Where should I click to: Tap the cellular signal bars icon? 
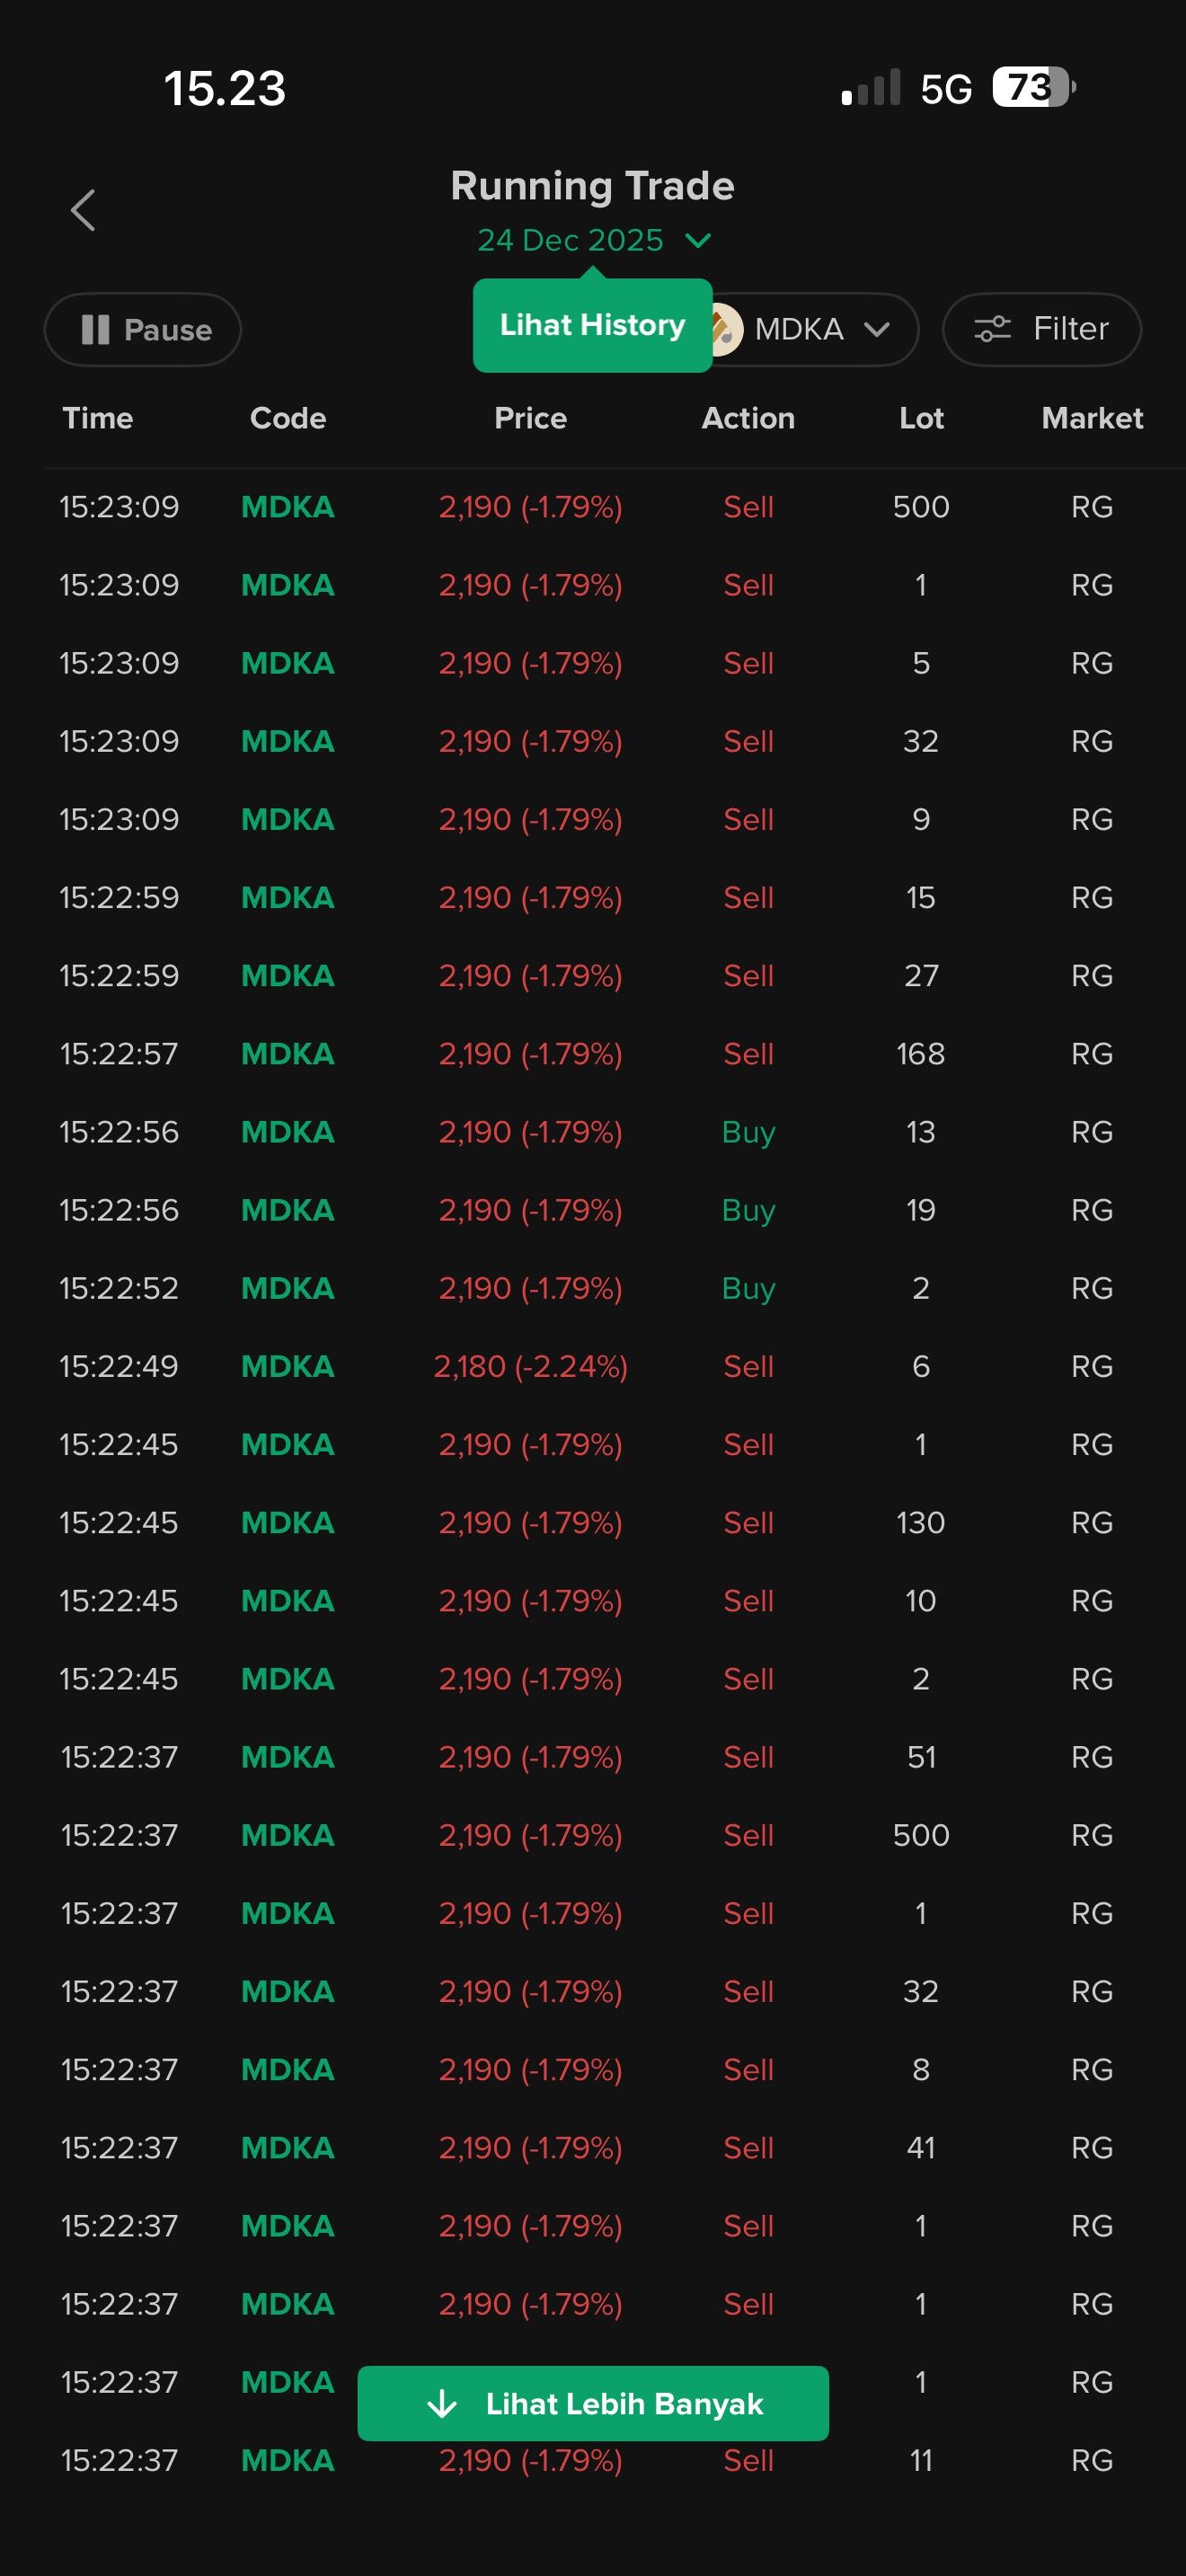(x=871, y=88)
